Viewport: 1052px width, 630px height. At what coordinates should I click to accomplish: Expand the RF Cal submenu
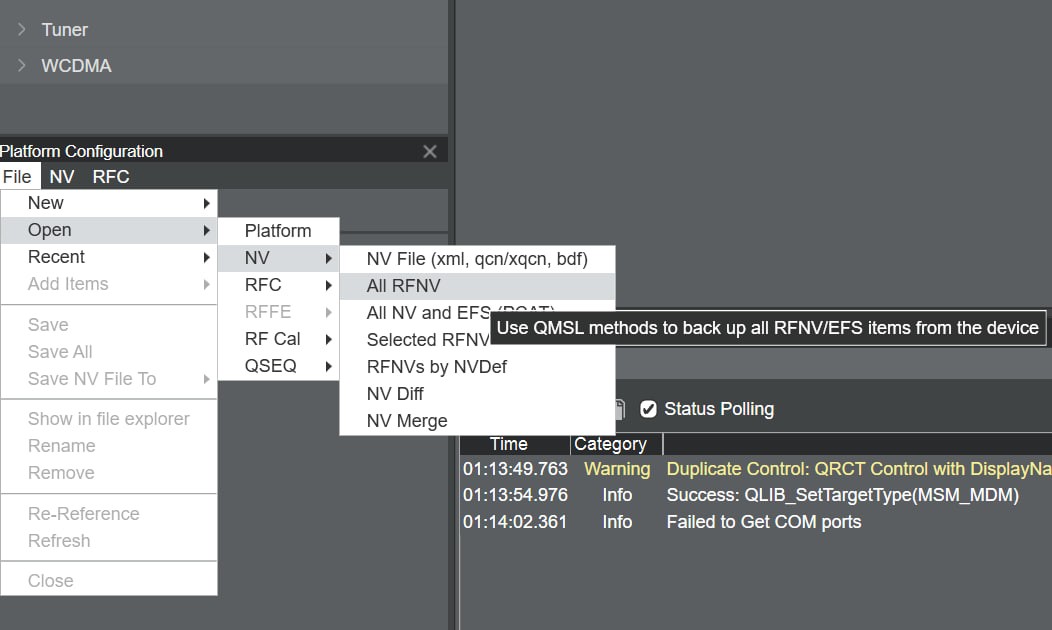coord(278,339)
